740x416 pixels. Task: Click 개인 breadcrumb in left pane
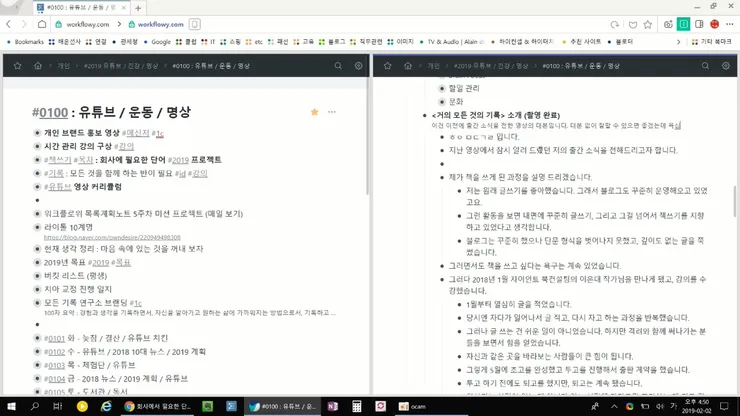(63, 66)
